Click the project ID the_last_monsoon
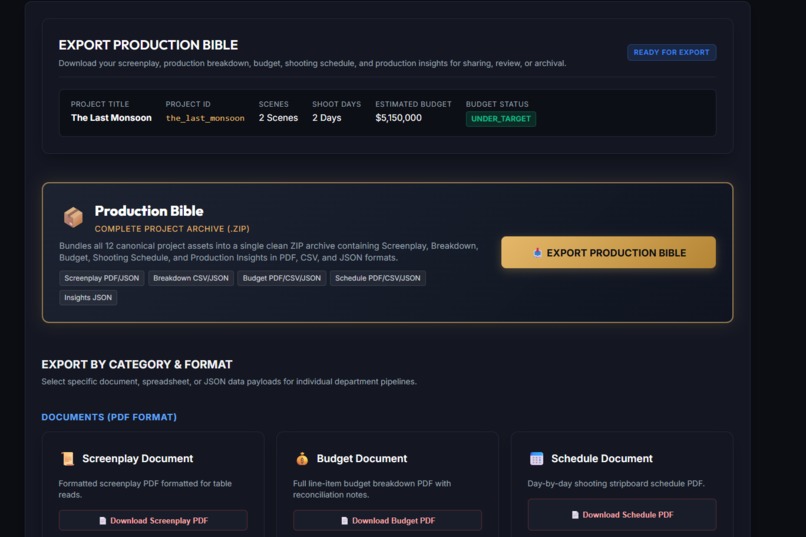This screenshot has height=537, width=806. point(205,118)
